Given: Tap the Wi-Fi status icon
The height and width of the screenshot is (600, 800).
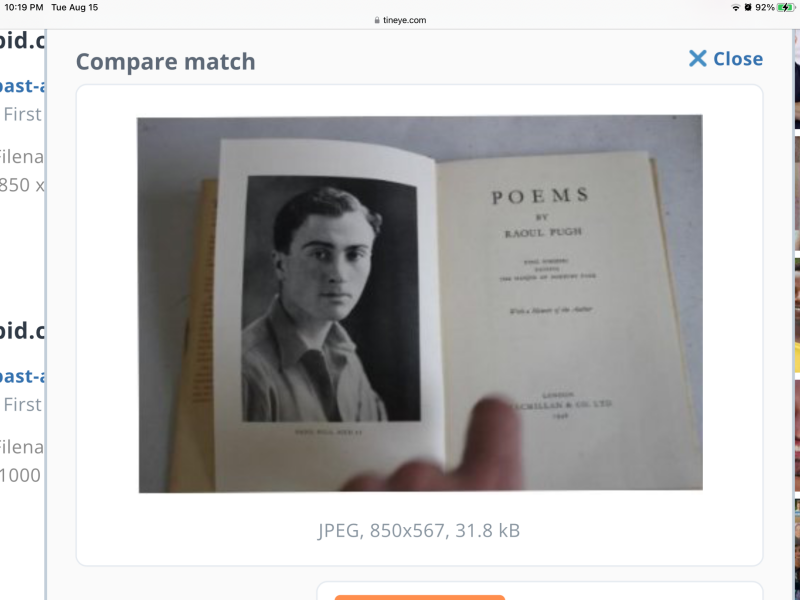Looking at the screenshot, I should [736, 8].
